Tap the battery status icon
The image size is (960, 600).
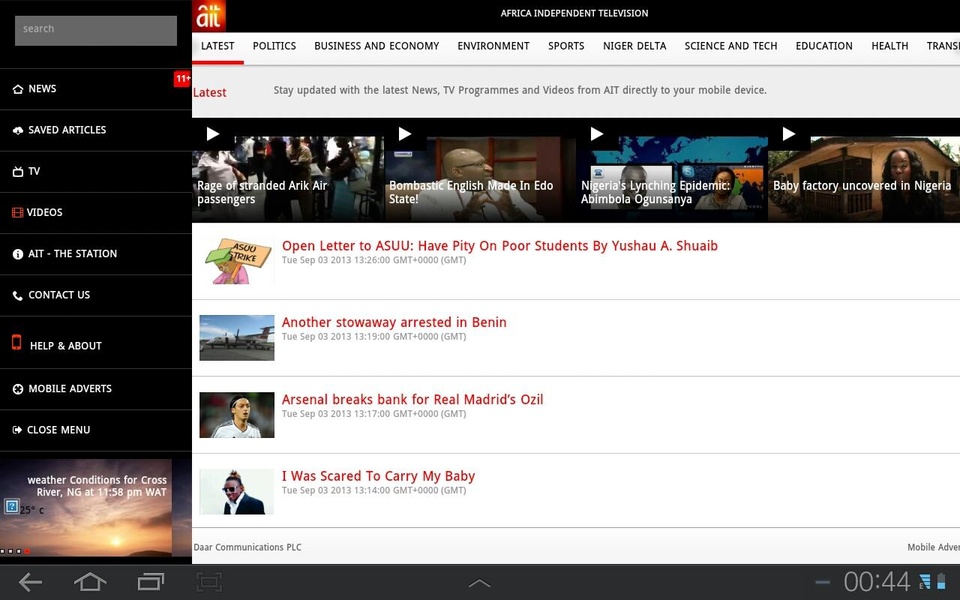[x=941, y=581]
